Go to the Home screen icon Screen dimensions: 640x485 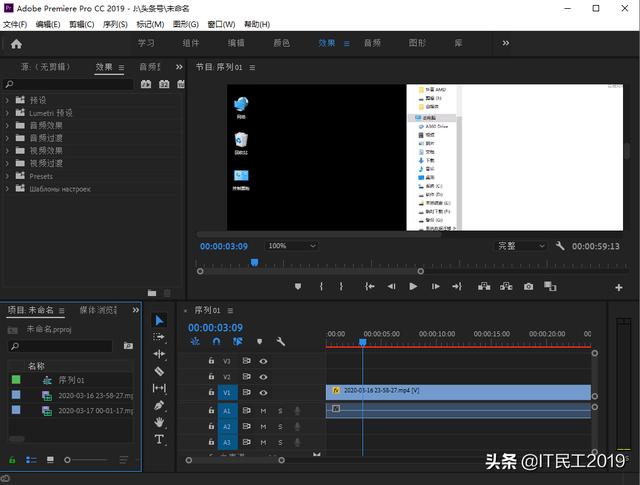[16, 44]
